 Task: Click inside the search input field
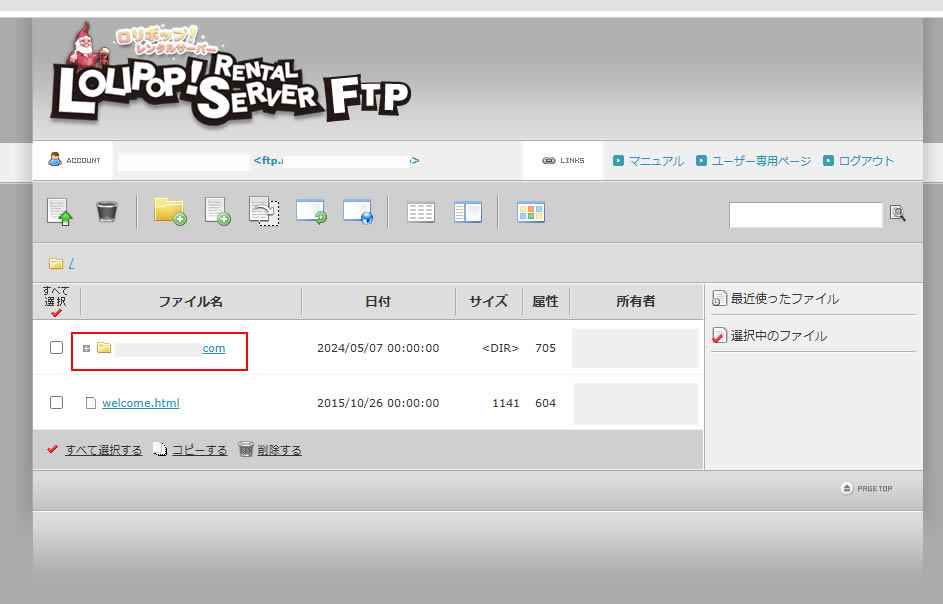805,214
